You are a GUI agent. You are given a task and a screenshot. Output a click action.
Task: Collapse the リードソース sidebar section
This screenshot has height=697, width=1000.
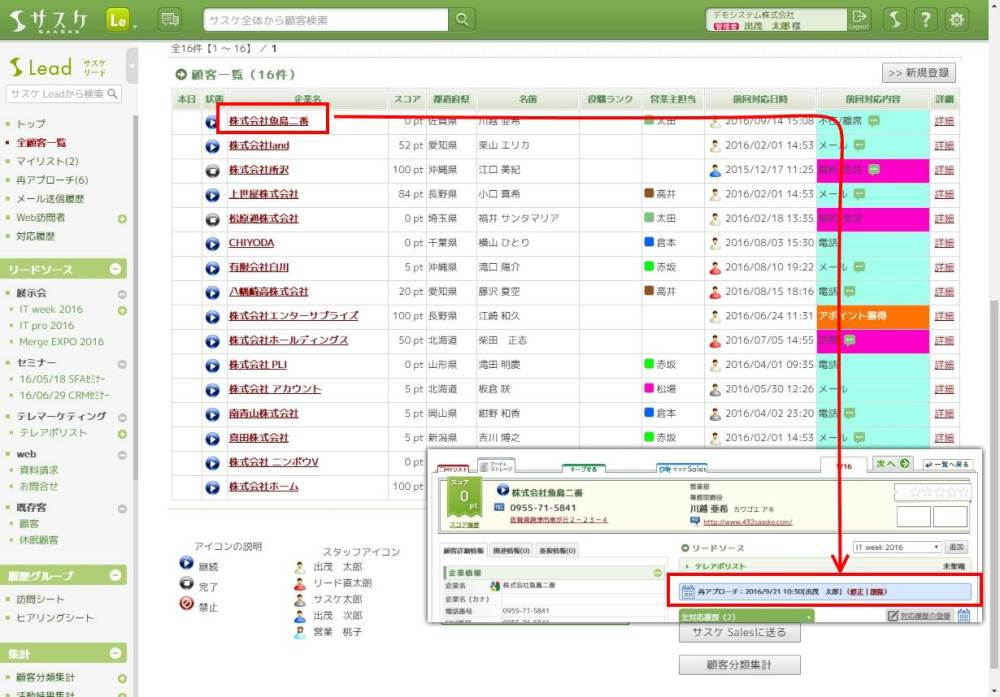tap(116, 270)
